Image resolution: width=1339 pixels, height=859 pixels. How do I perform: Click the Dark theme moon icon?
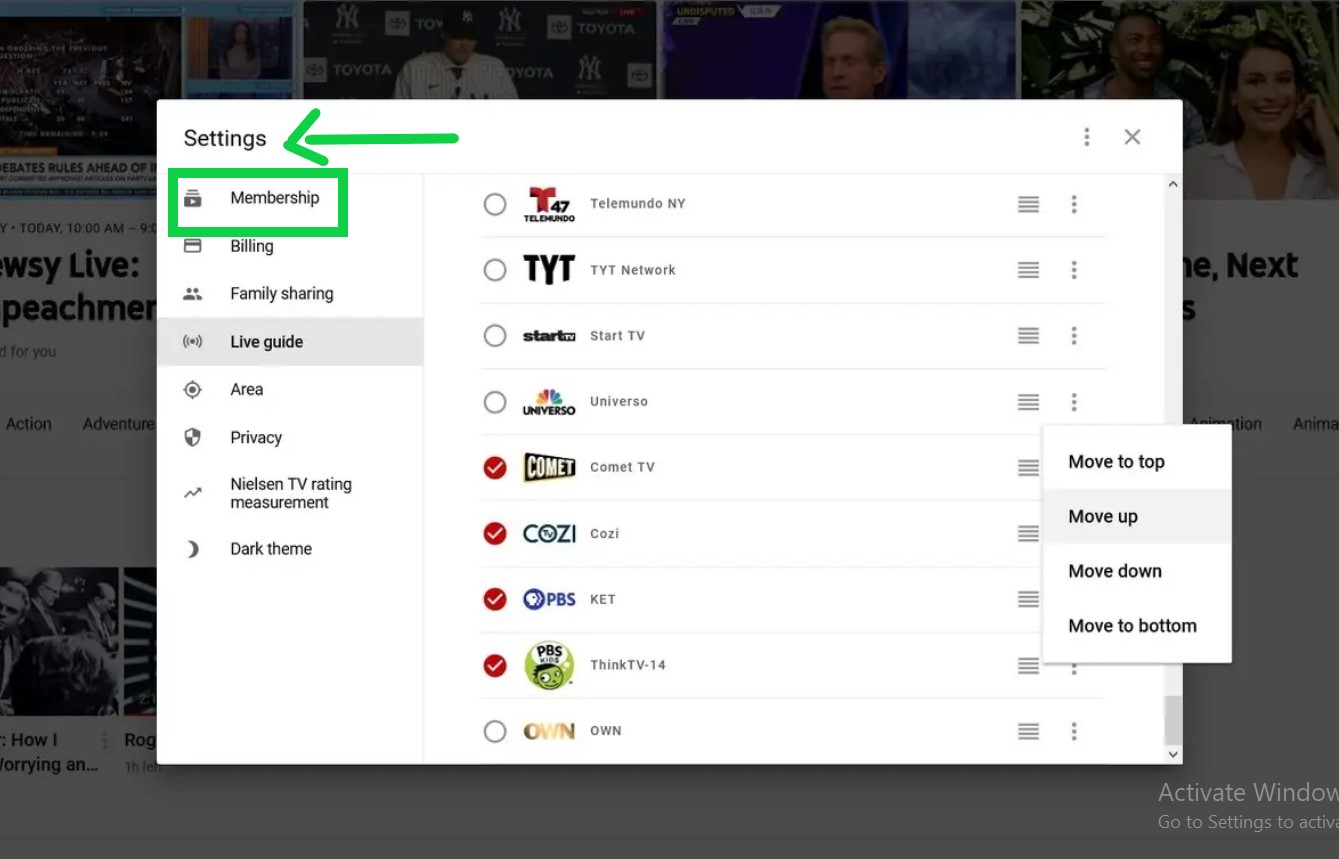193,549
